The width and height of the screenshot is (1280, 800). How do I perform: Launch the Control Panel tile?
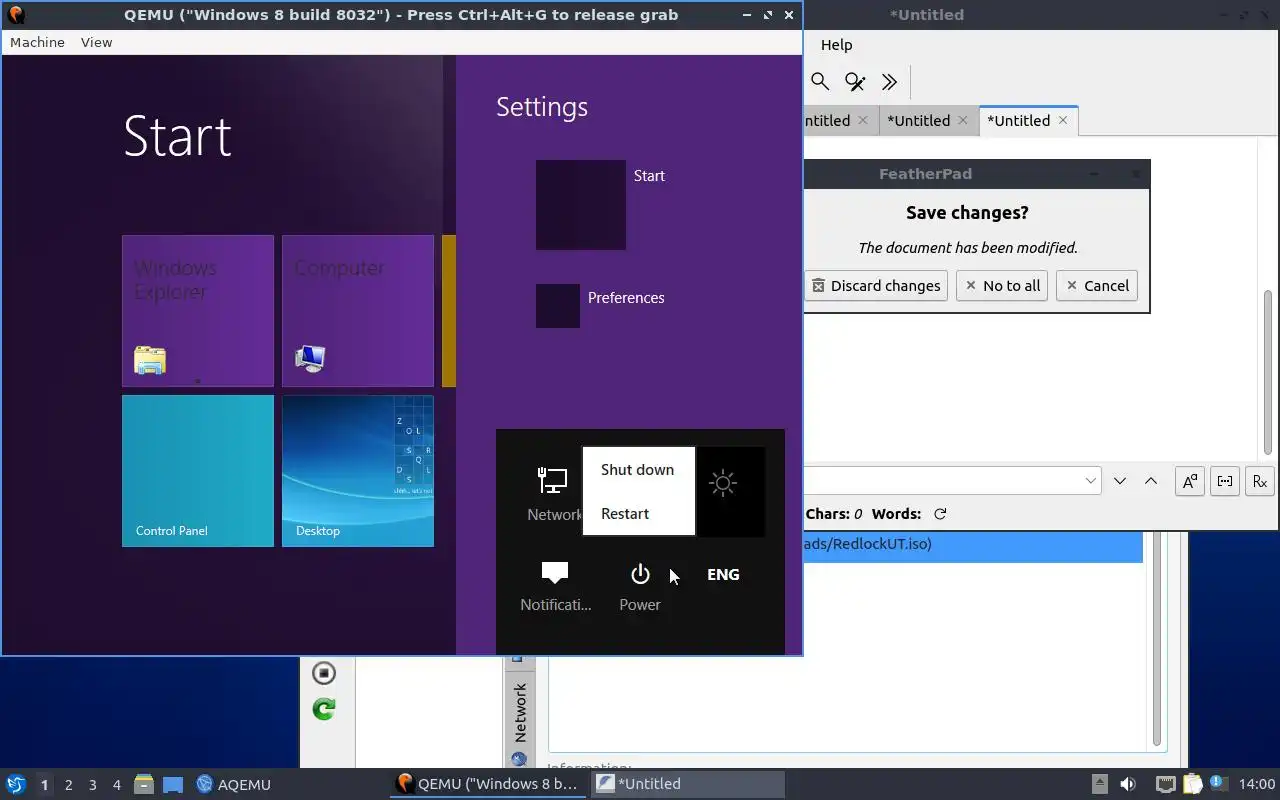tap(198, 471)
